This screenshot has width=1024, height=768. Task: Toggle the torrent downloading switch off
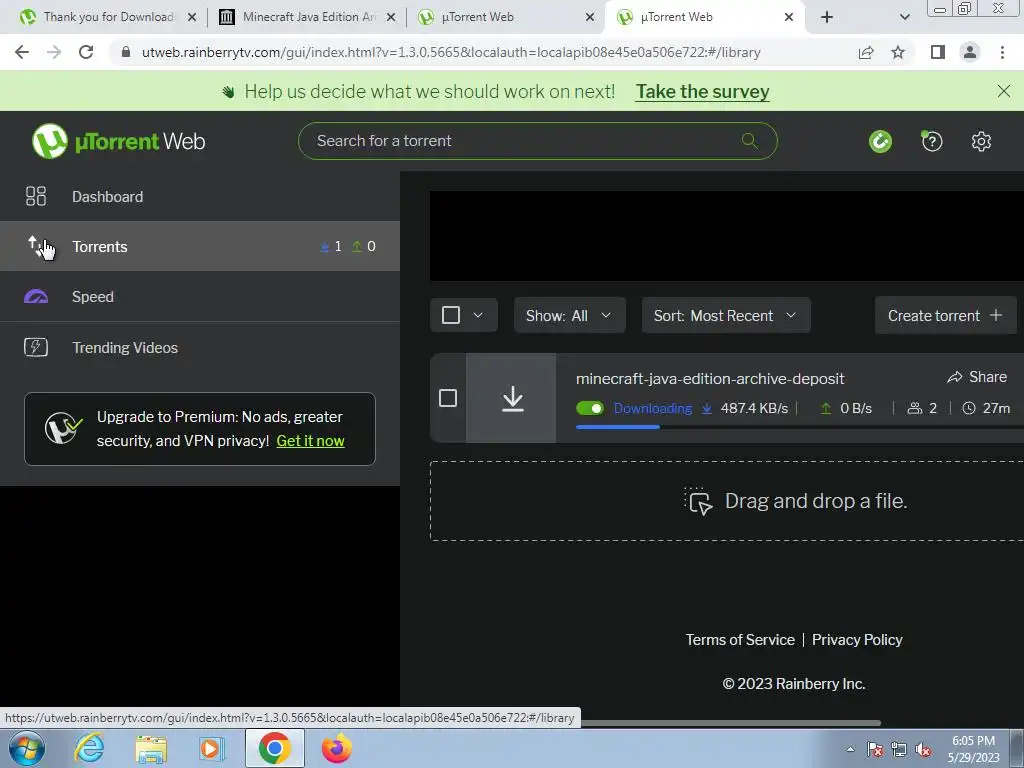click(590, 408)
